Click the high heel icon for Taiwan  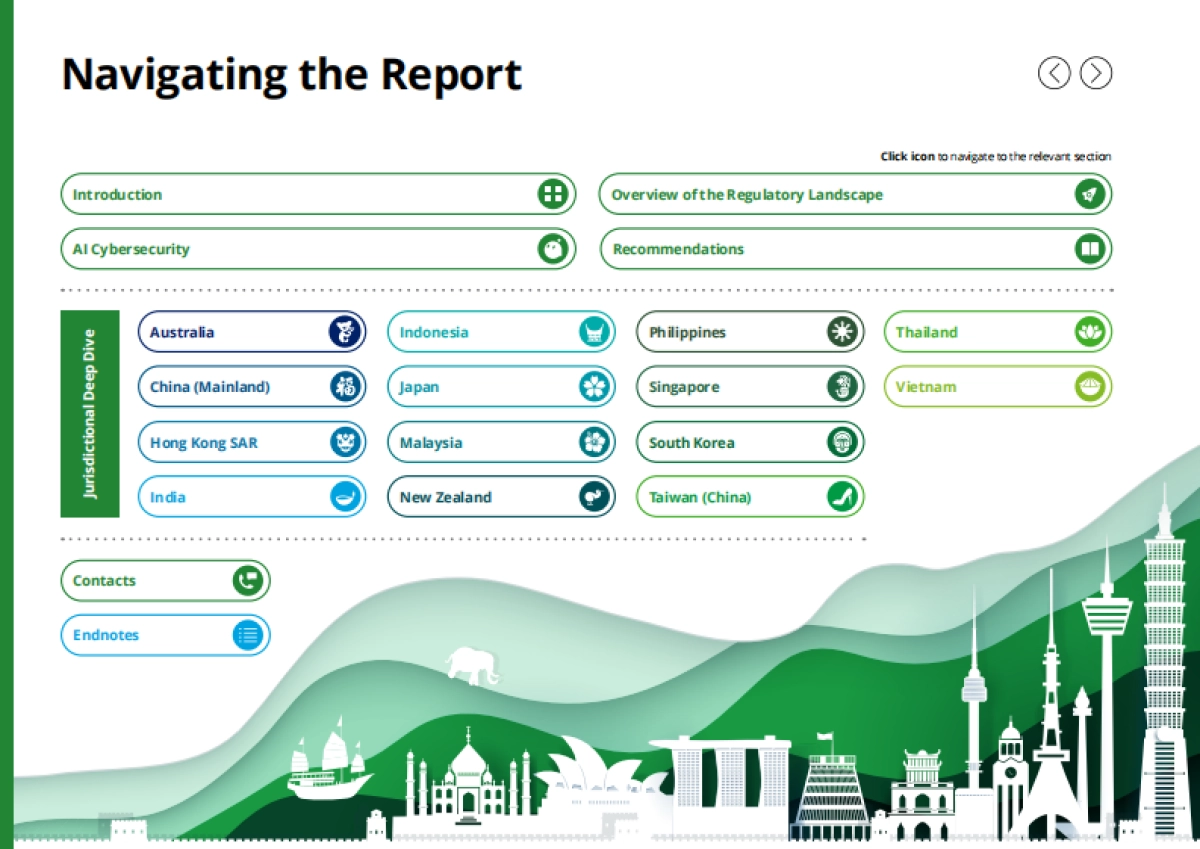tap(843, 497)
